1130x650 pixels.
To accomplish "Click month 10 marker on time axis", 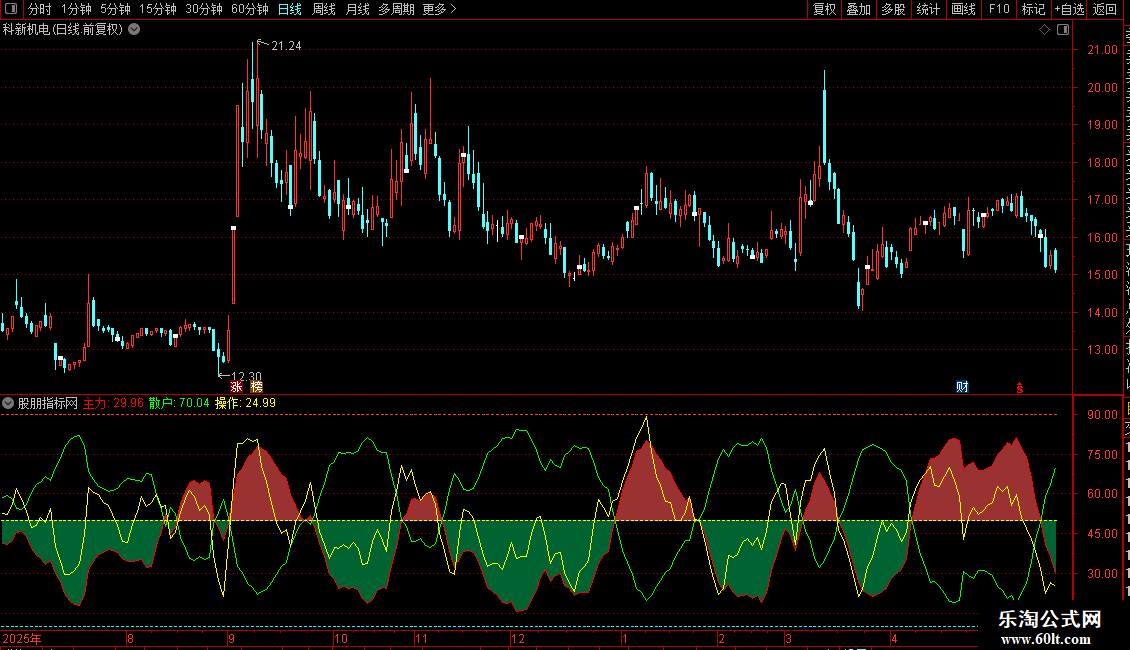I will 341,638.
